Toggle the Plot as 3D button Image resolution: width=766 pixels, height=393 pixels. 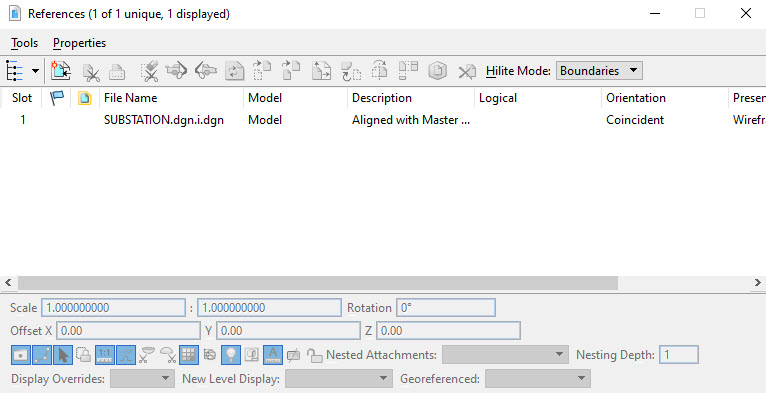pos(252,355)
